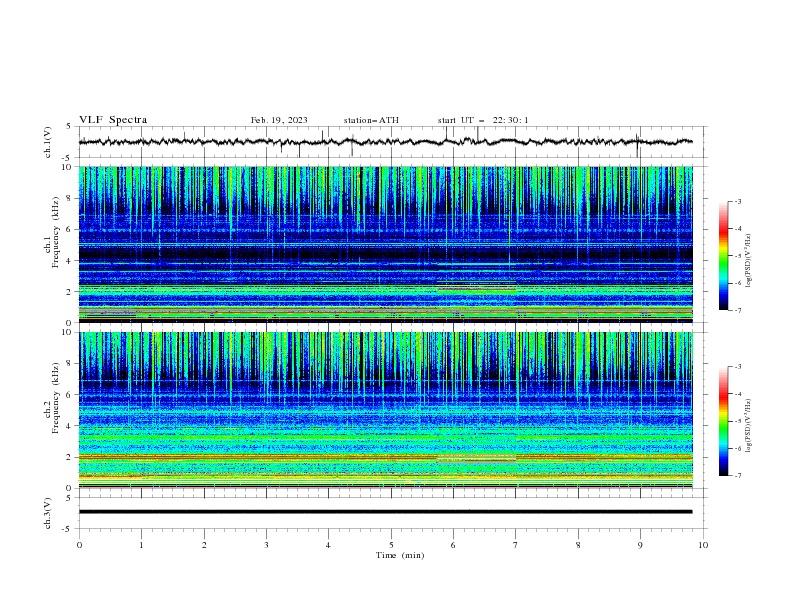Click the ch.2 colorbar "log(PSD)(V²/Hz)" label
Image resolution: width=792 pixels, height=612 pixels.
tap(749, 425)
